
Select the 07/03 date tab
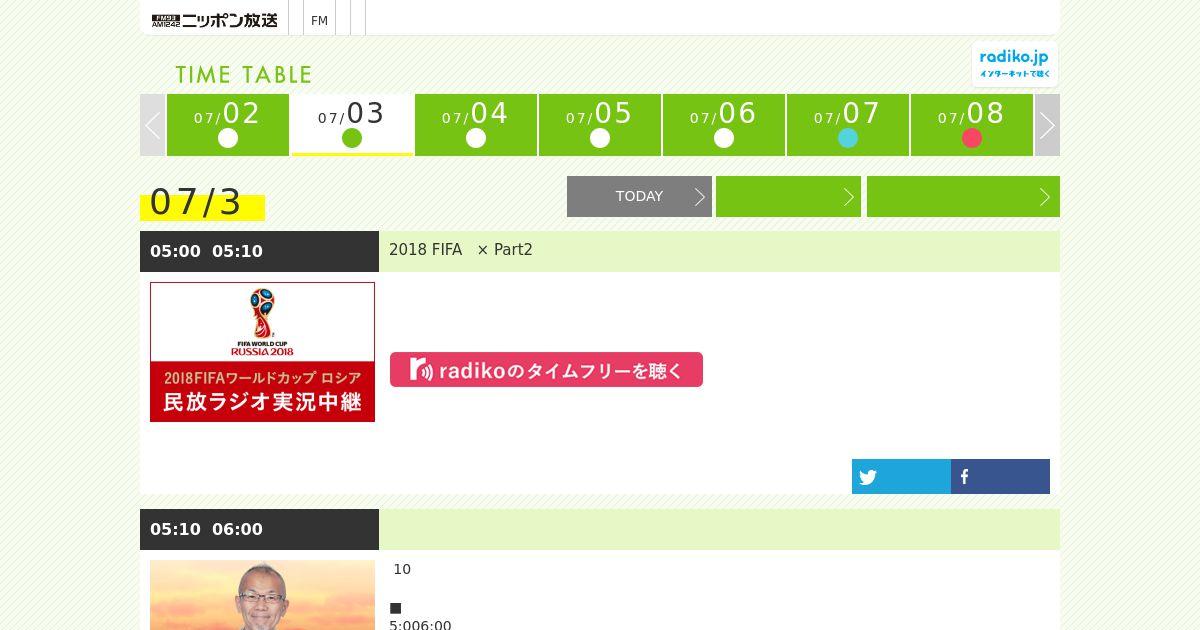click(352, 125)
